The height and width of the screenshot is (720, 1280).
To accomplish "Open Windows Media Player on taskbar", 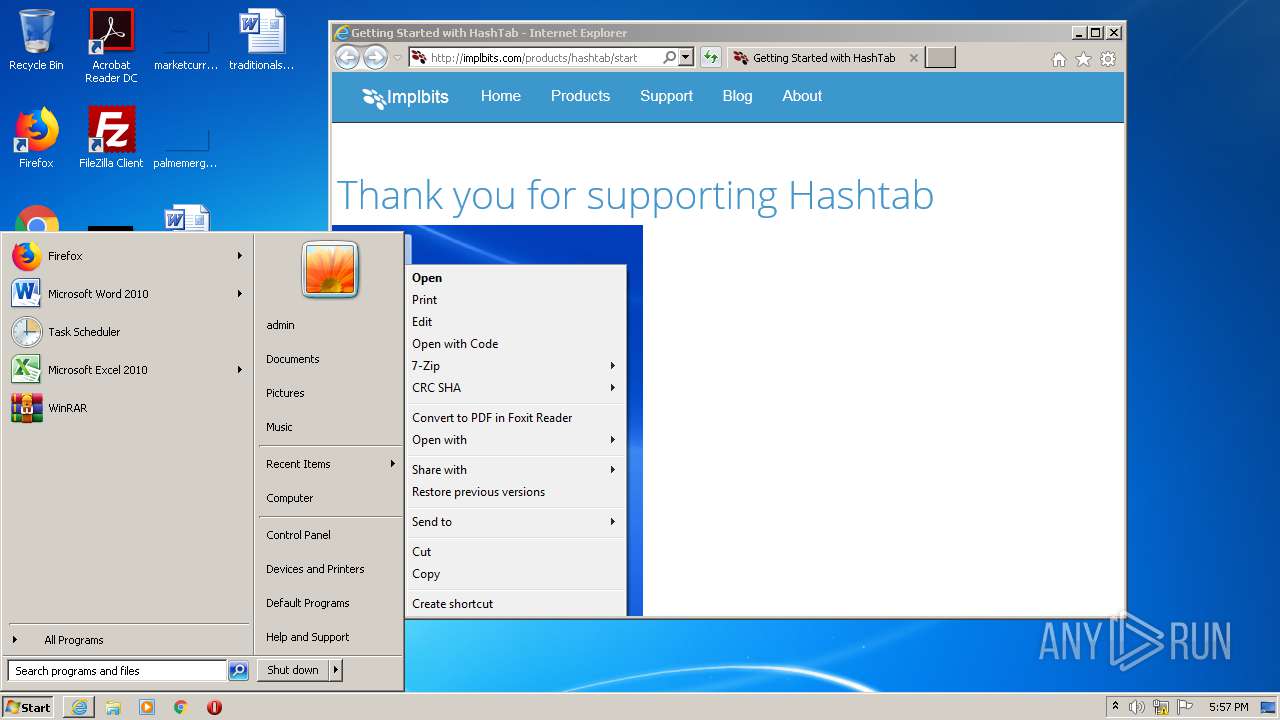I will [147, 707].
